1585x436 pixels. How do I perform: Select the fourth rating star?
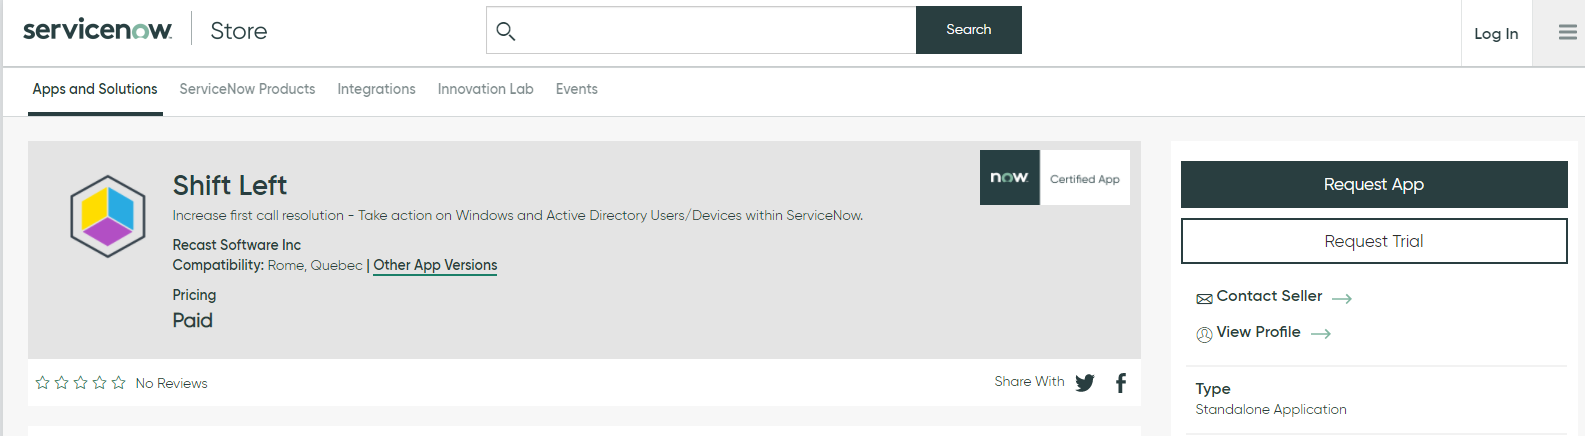point(99,383)
